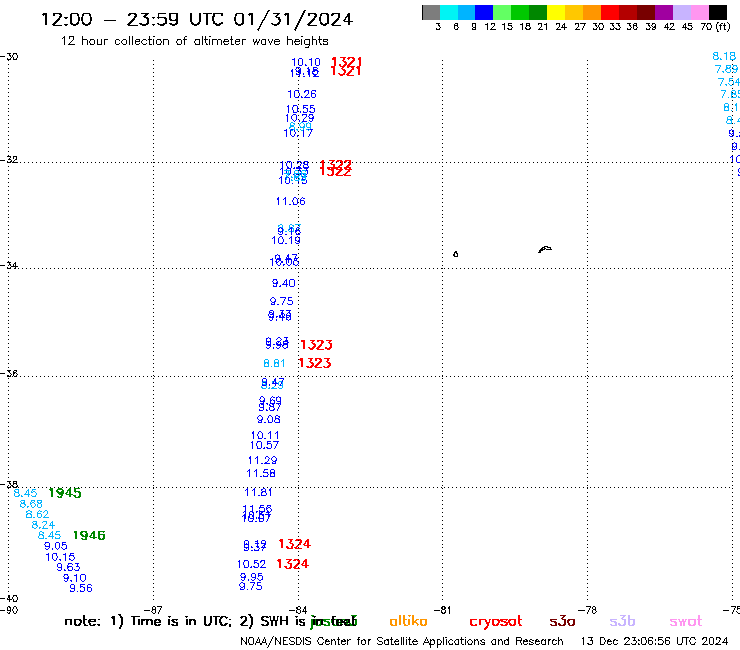Select the yellow swatch in the legend bar
This screenshot has width=740, height=650.
coord(556,12)
